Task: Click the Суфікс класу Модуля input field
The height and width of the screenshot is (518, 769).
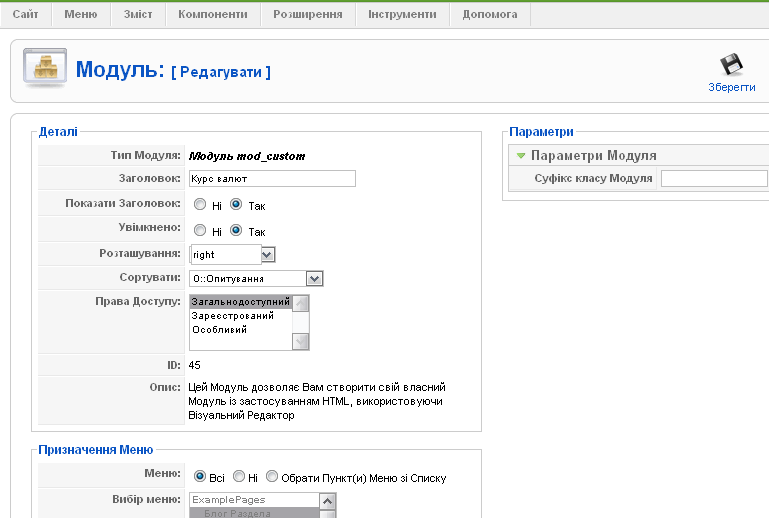Action: (714, 179)
